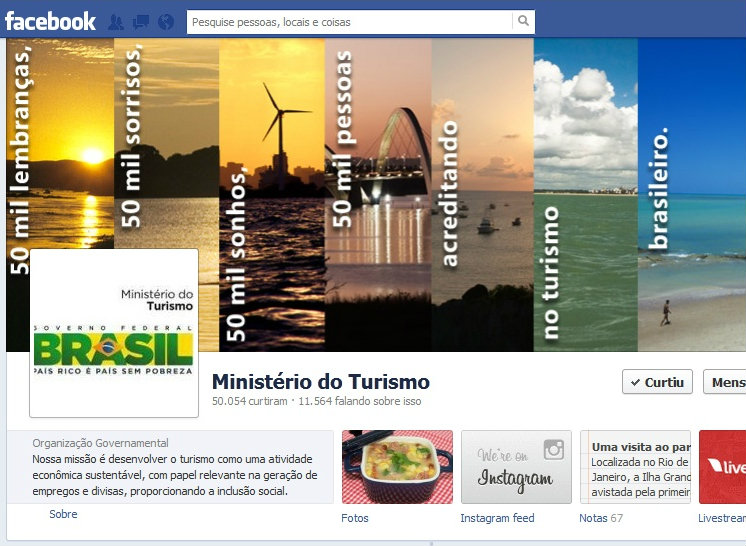Click the Ministério do Turismo page title

click(x=321, y=382)
